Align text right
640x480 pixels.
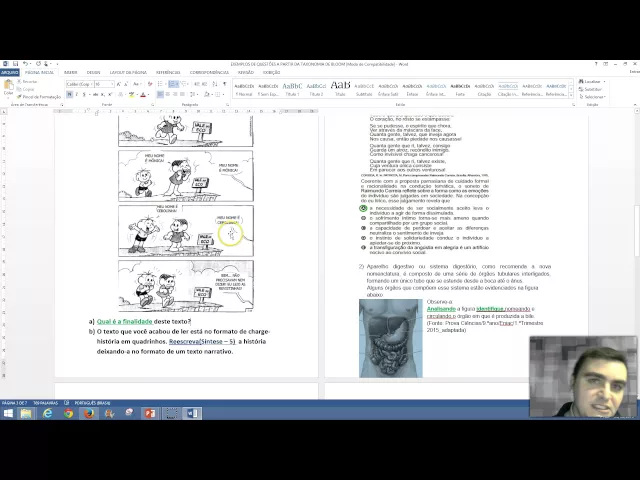pyautogui.click(x=175, y=94)
